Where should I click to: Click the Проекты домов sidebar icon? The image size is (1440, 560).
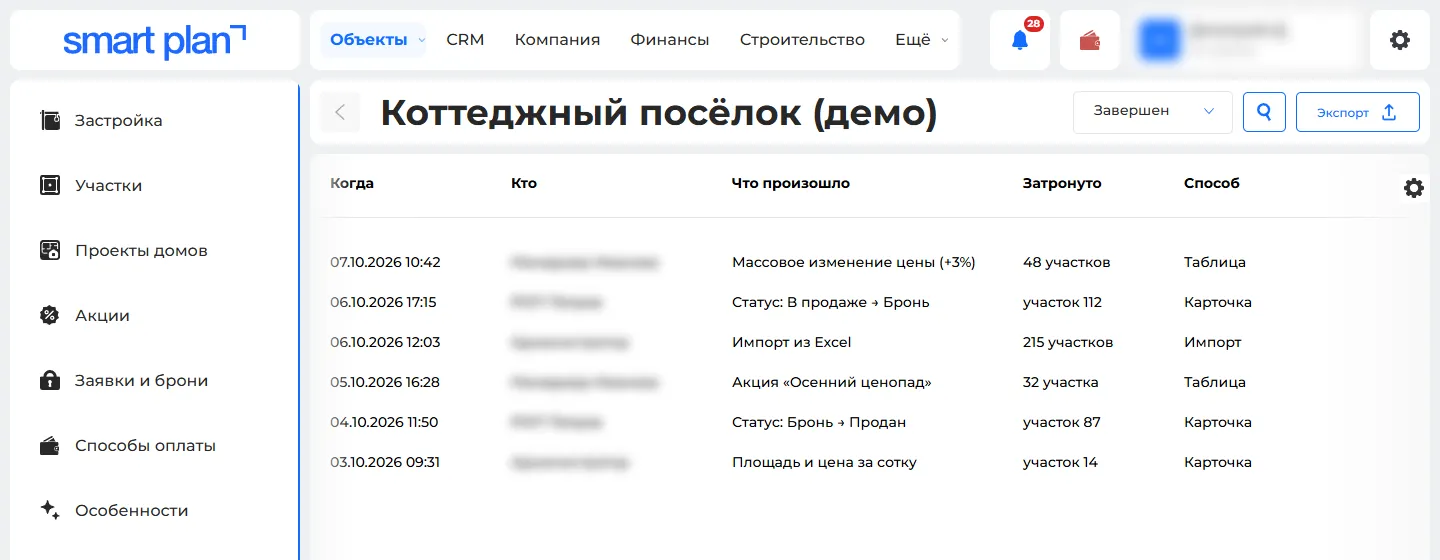[50, 251]
